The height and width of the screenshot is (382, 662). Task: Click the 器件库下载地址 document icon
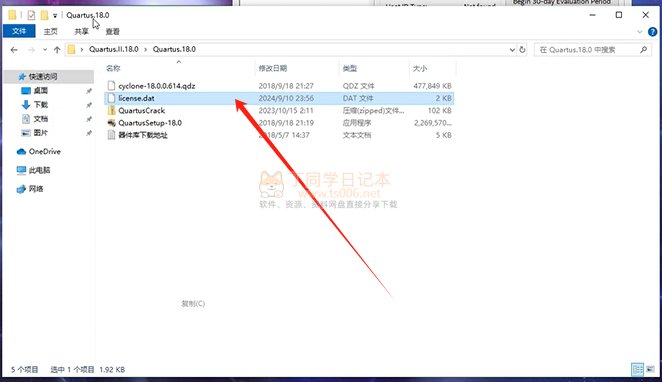coord(111,135)
